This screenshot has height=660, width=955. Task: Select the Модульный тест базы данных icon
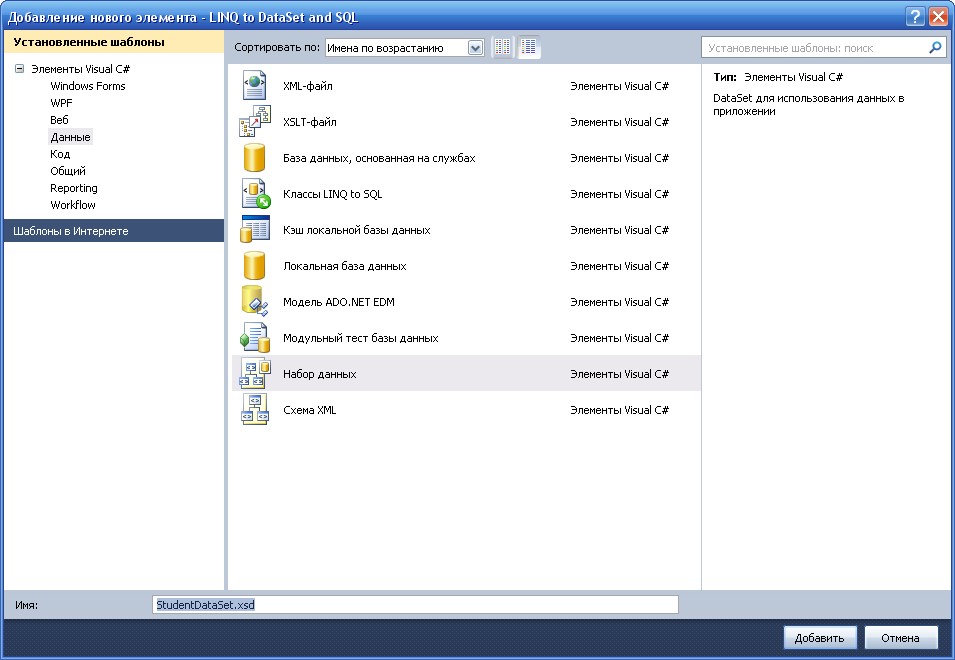255,337
